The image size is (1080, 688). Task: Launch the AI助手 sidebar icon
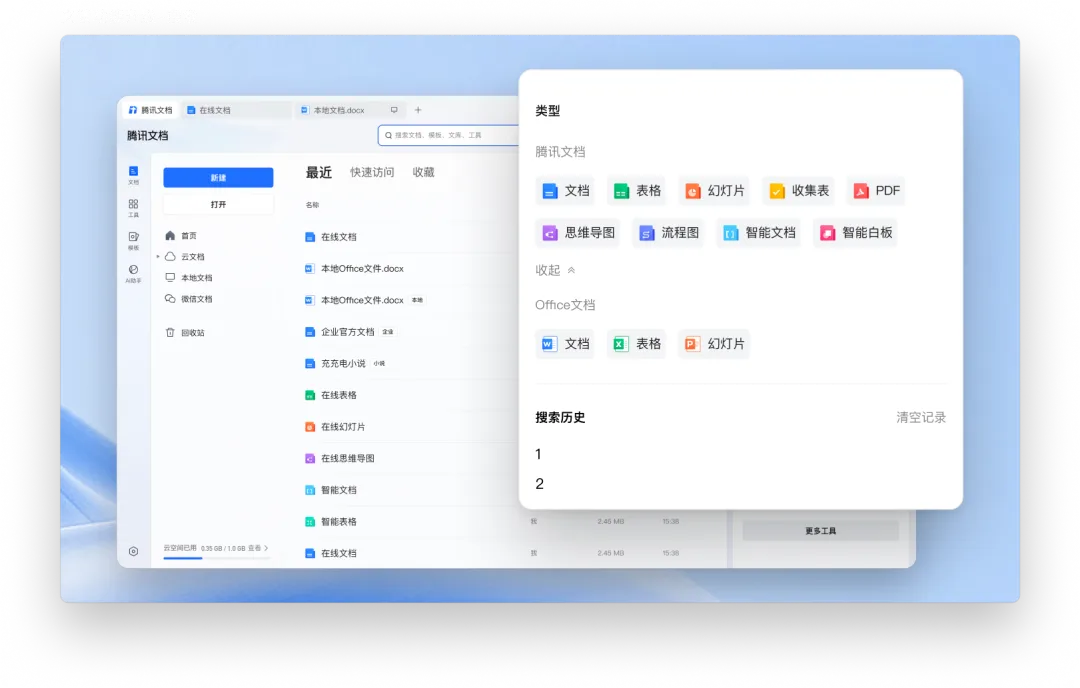click(133, 273)
